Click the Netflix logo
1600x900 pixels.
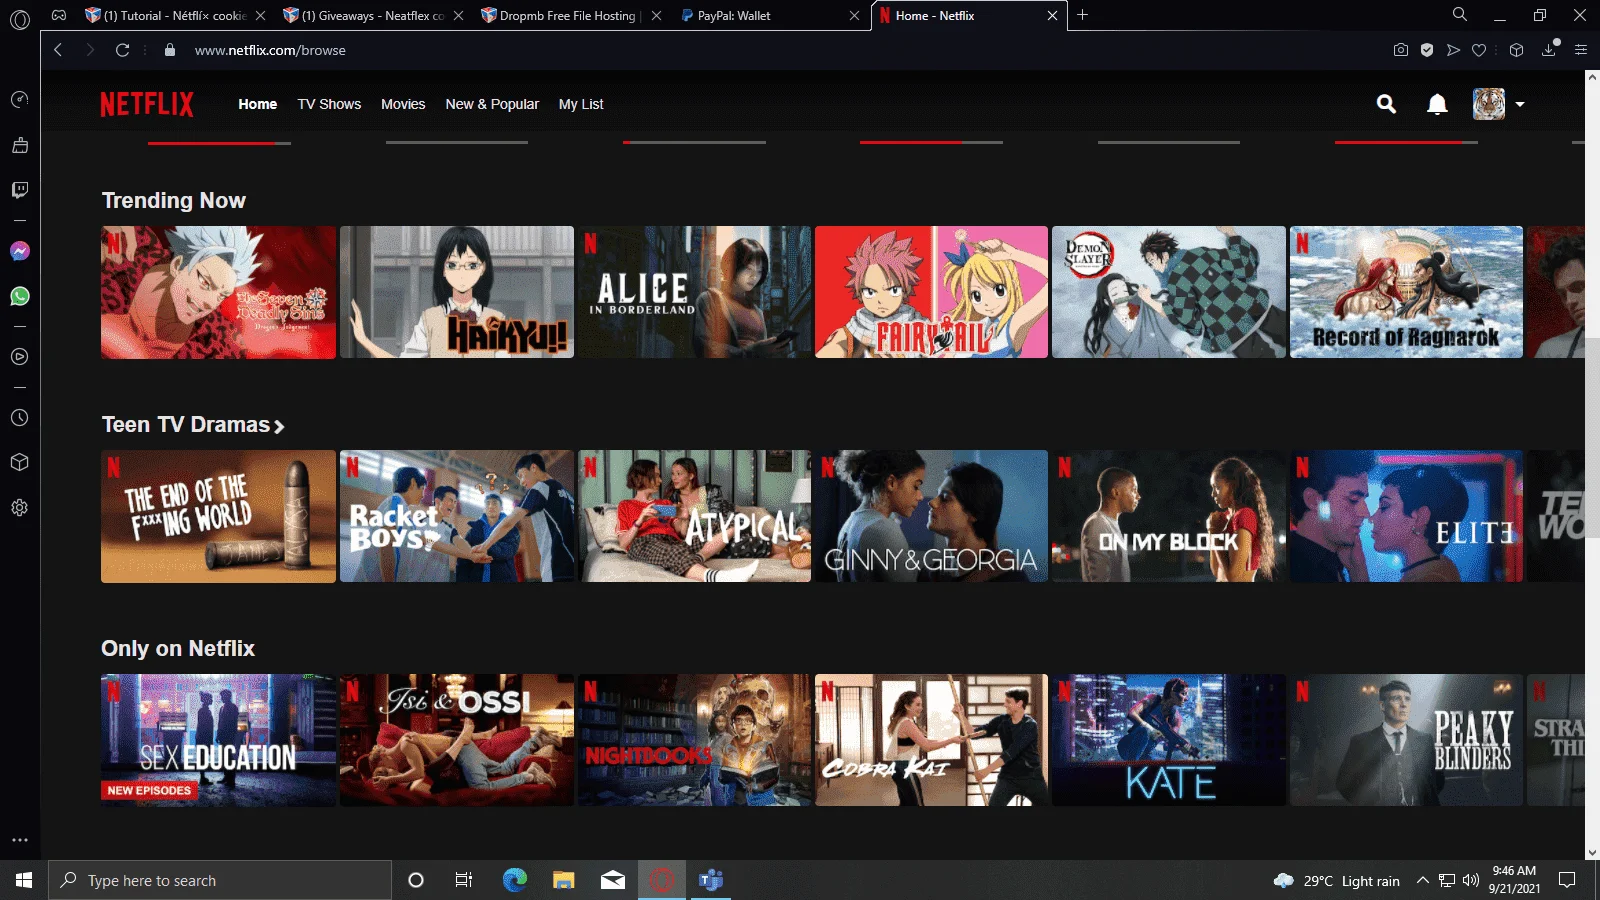pyautogui.click(x=147, y=104)
